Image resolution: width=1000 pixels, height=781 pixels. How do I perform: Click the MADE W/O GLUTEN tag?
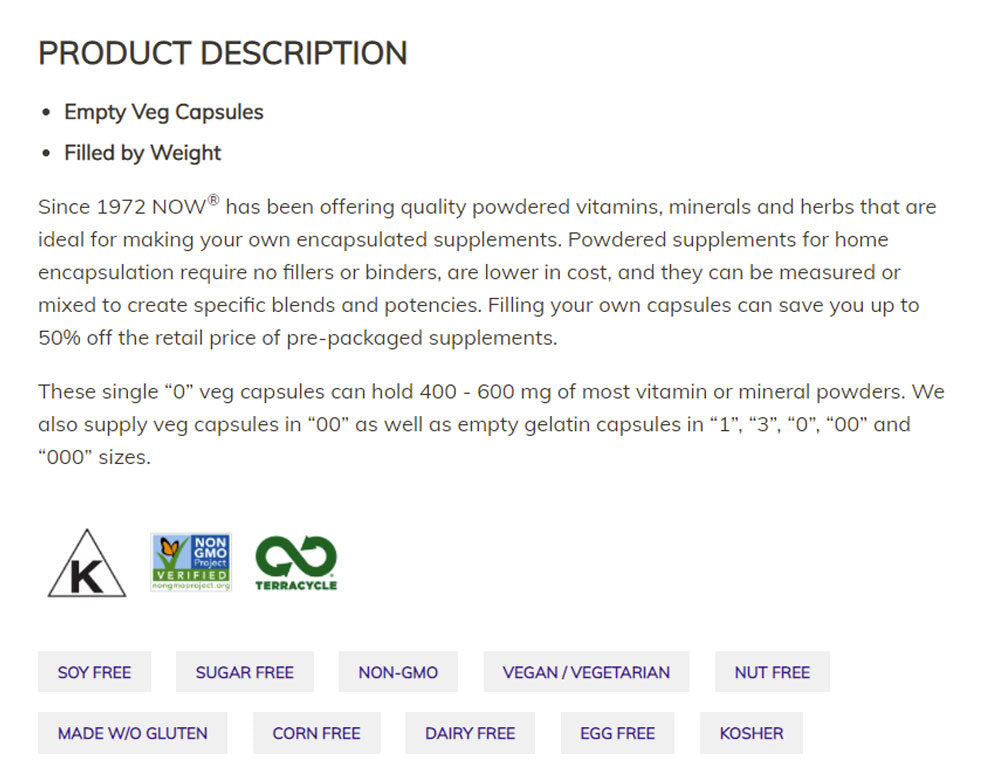click(x=133, y=733)
